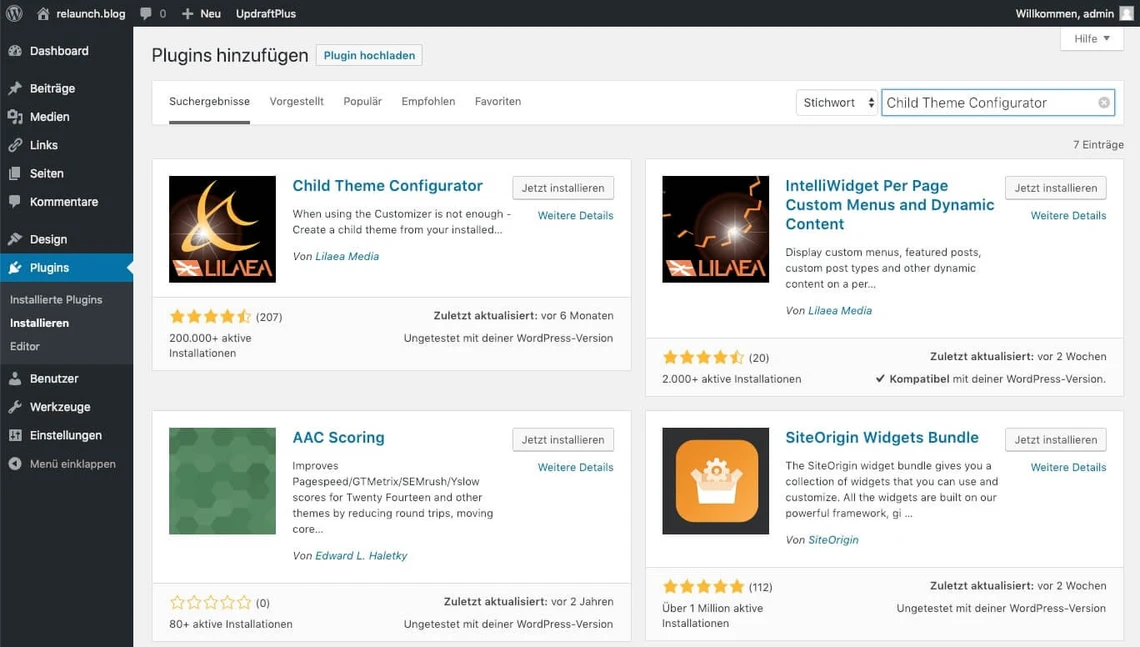The height and width of the screenshot is (647, 1140).
Task: Clear the plugin search field
Action: pos(1103,103)
